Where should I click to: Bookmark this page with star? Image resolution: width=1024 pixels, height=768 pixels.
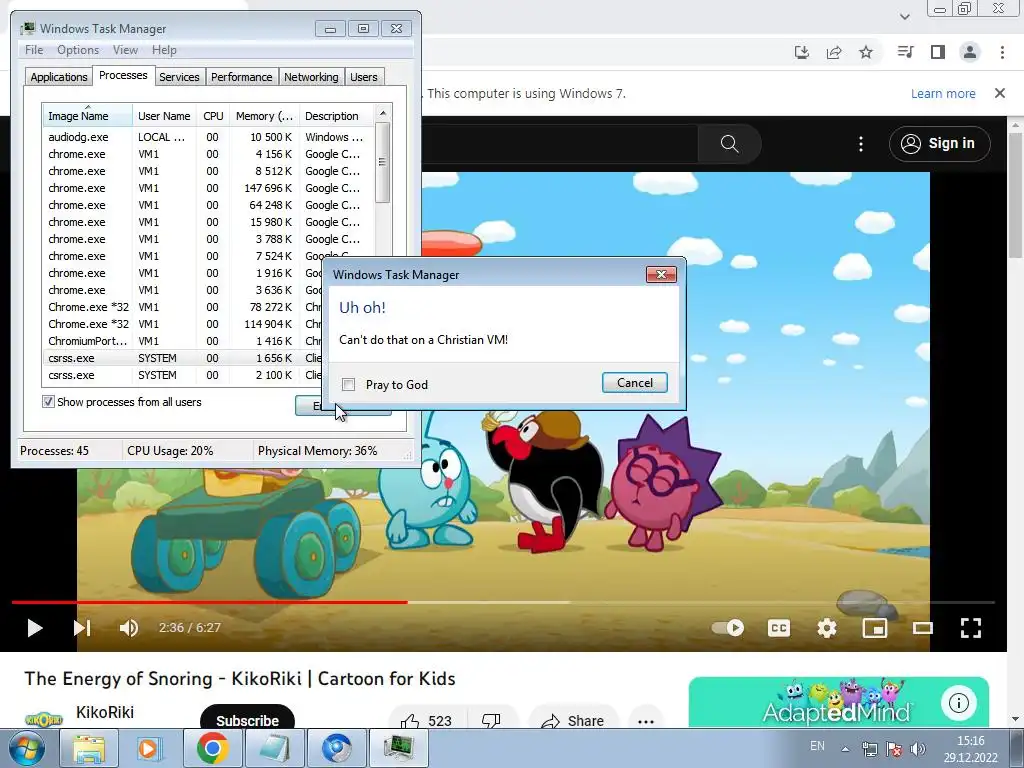[866, 52]
